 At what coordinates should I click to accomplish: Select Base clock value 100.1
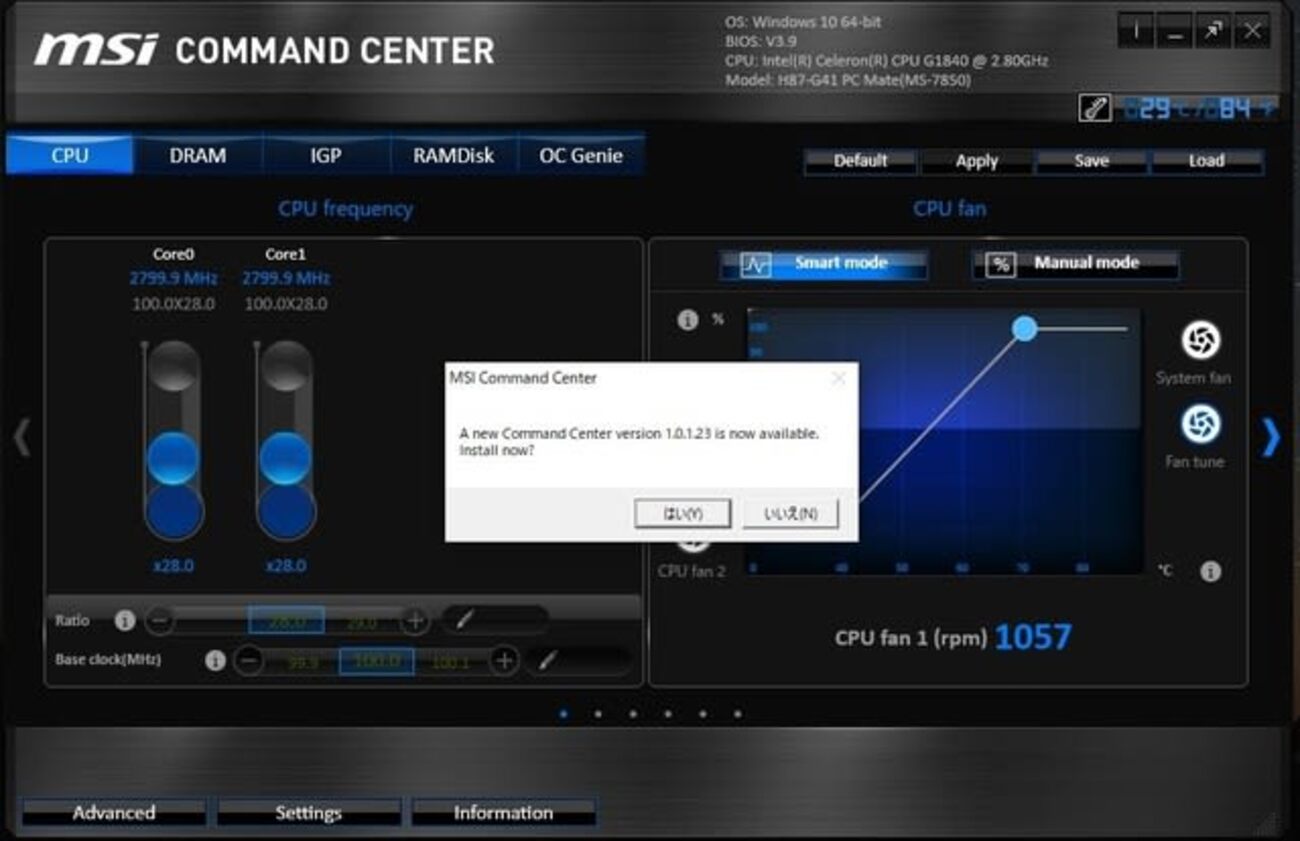pyautogui.click(x=451, y=662)
